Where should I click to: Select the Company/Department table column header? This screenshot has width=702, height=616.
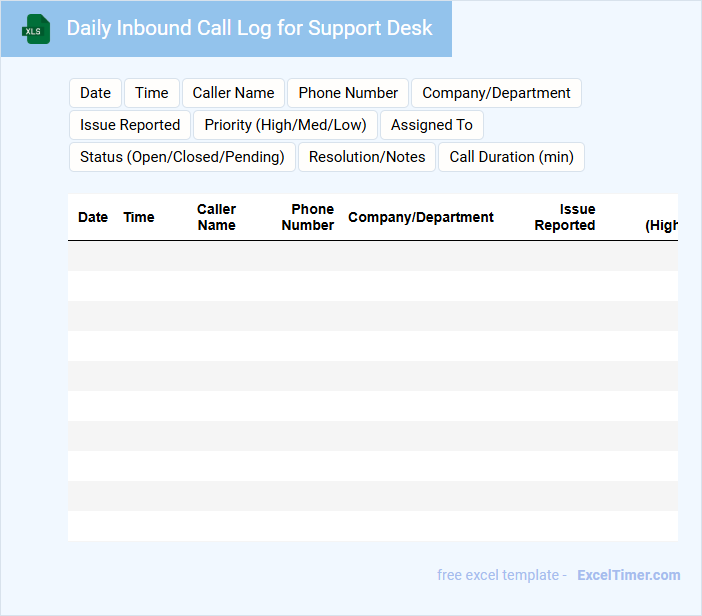point(421,217)
